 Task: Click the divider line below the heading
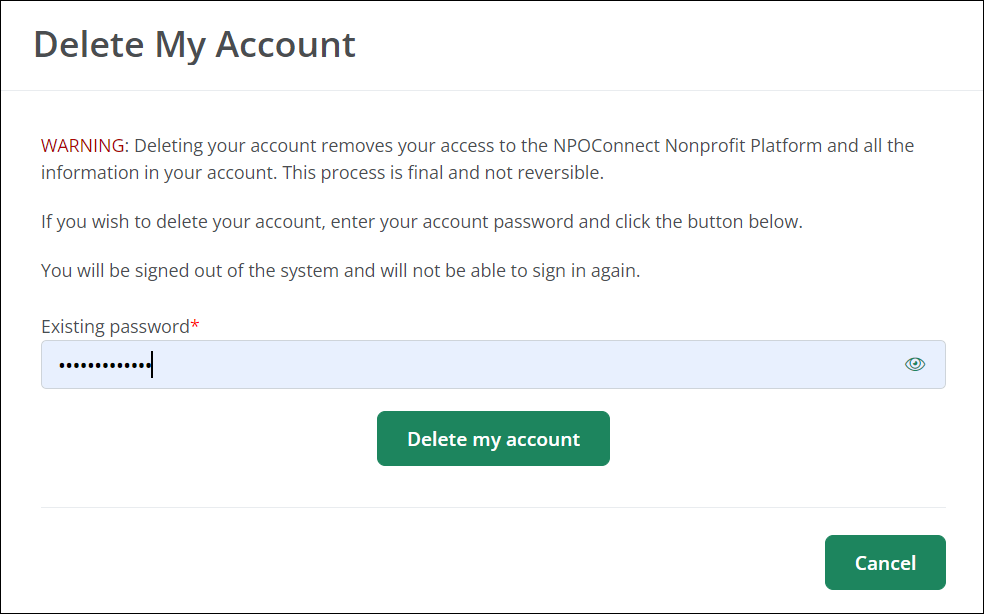(492, 91)
